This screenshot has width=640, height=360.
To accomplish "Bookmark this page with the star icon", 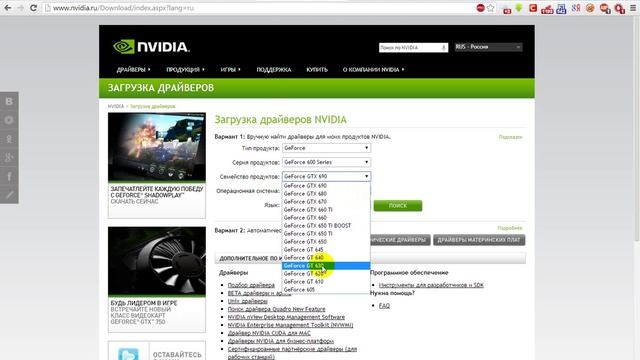I will 491,8.
